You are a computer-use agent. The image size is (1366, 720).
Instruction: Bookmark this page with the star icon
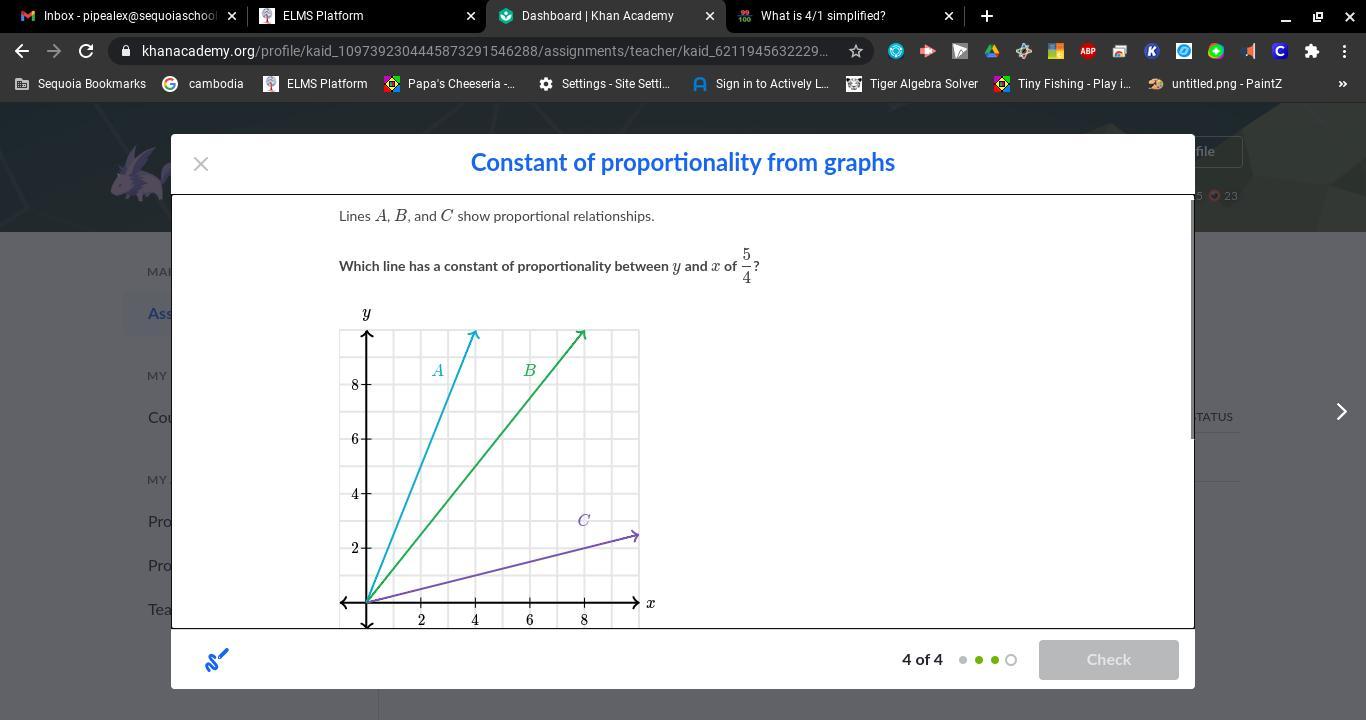click(x=856, y=51)
